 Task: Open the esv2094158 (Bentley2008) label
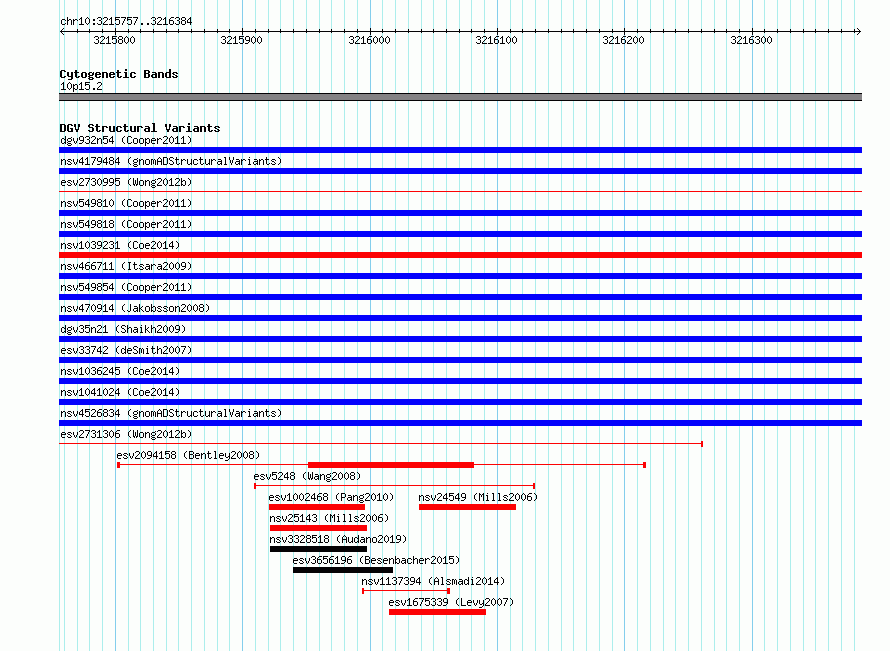(x=188, y=455)
